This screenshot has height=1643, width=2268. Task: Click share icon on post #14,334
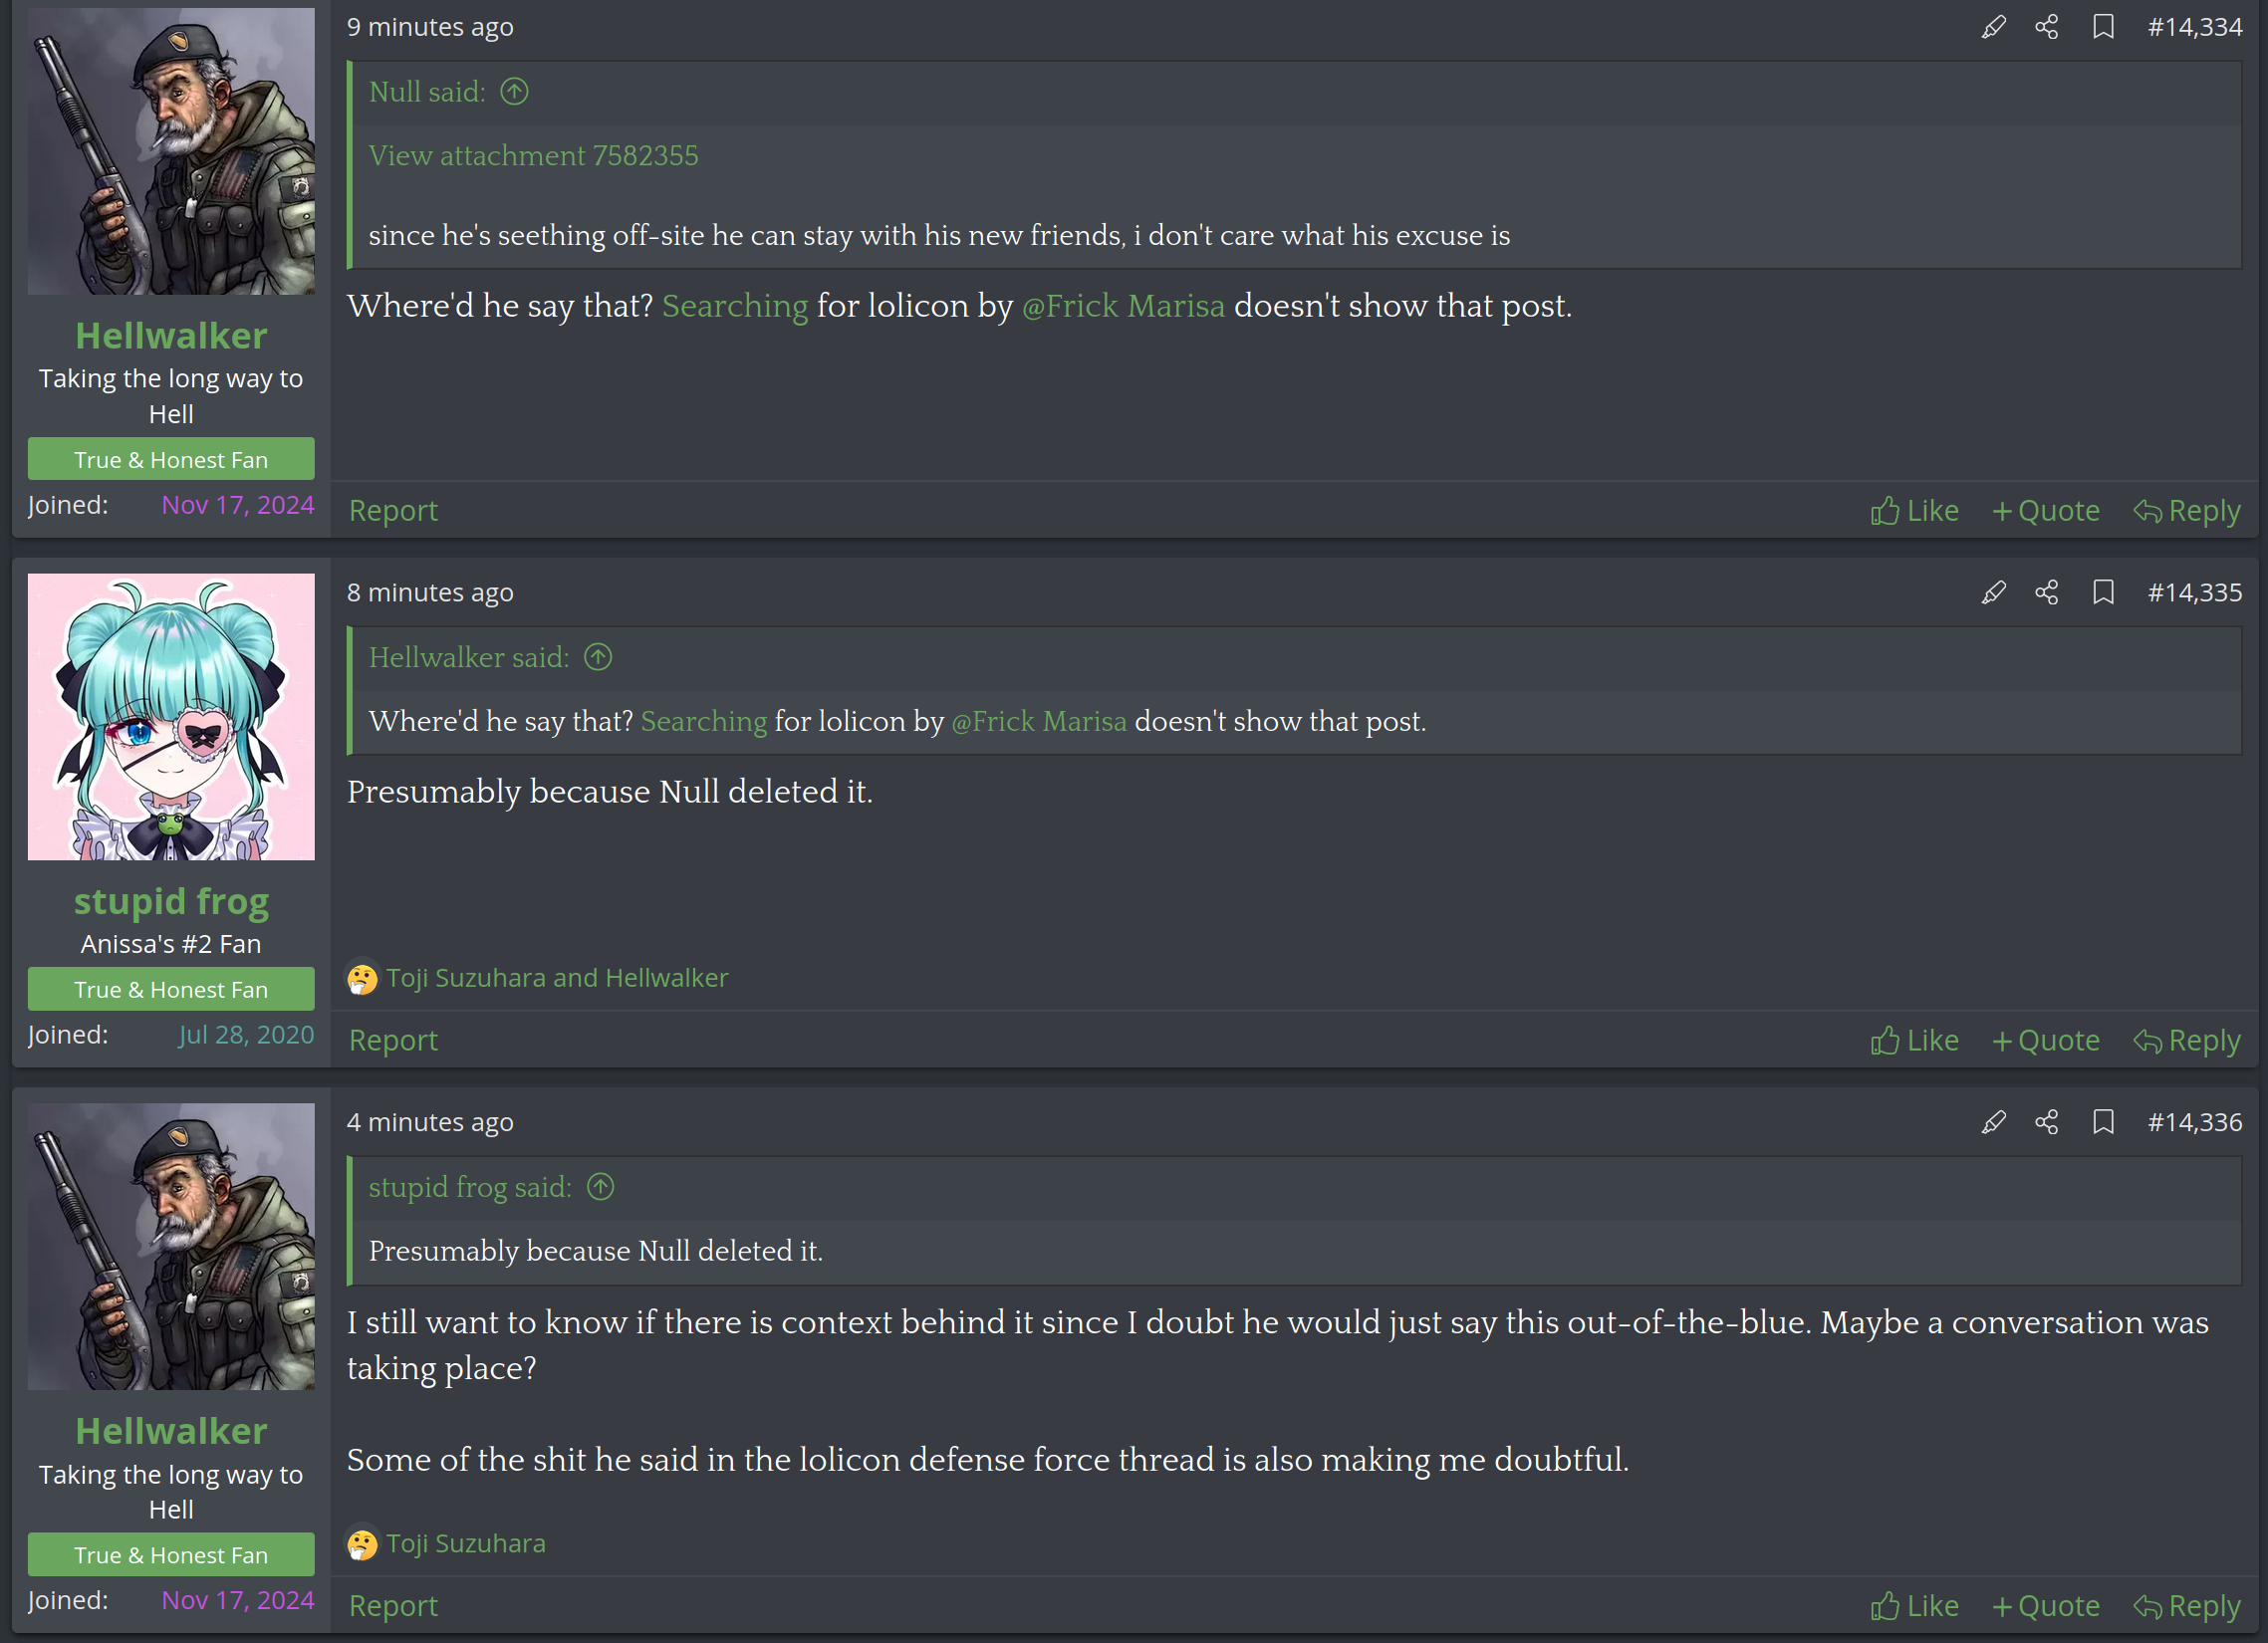coord(2047,27)
